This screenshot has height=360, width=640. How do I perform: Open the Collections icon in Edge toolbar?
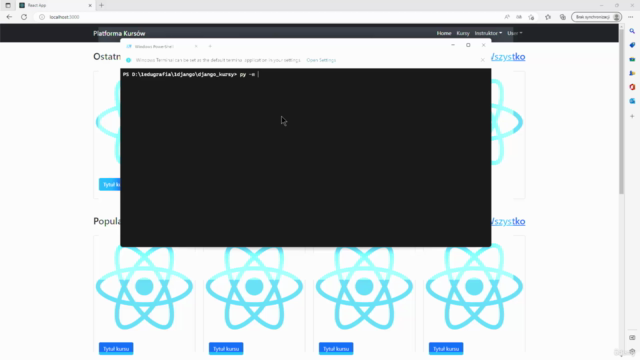click(x=562, y=17)
